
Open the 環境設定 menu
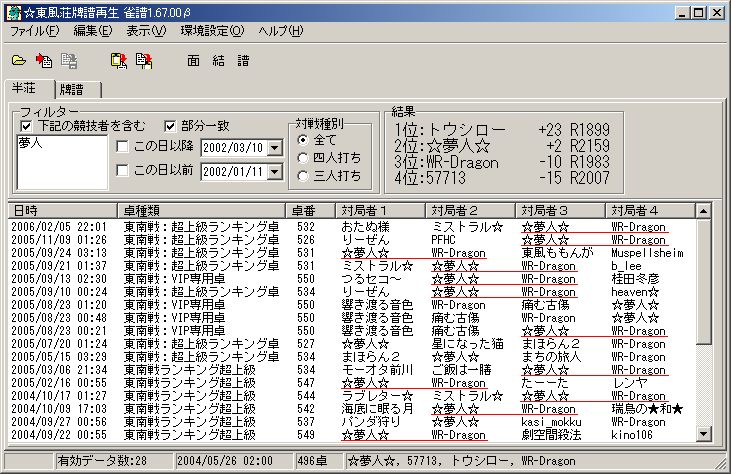(x=211, y=31)
